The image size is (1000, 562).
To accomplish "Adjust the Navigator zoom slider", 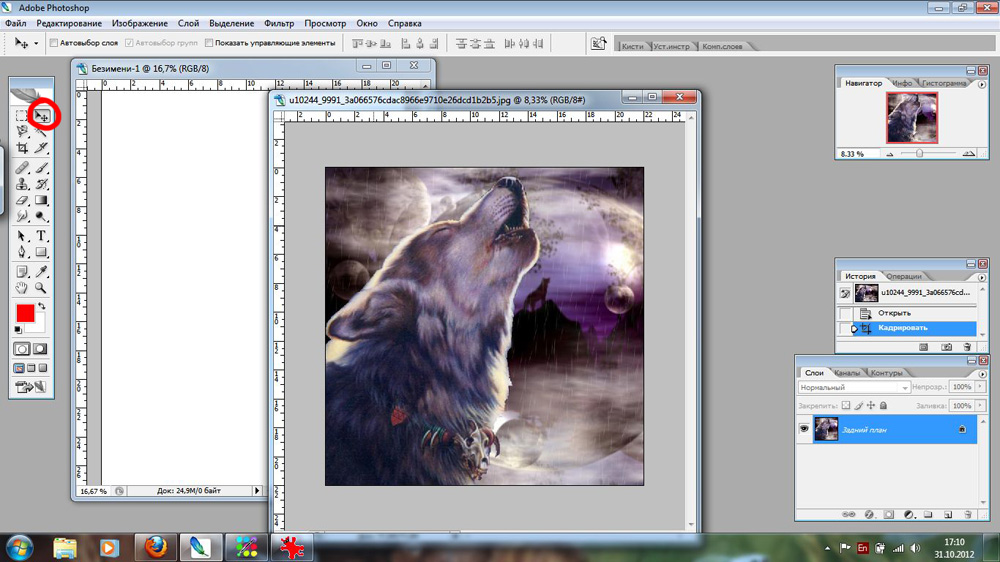I will [x=919, y=154].
